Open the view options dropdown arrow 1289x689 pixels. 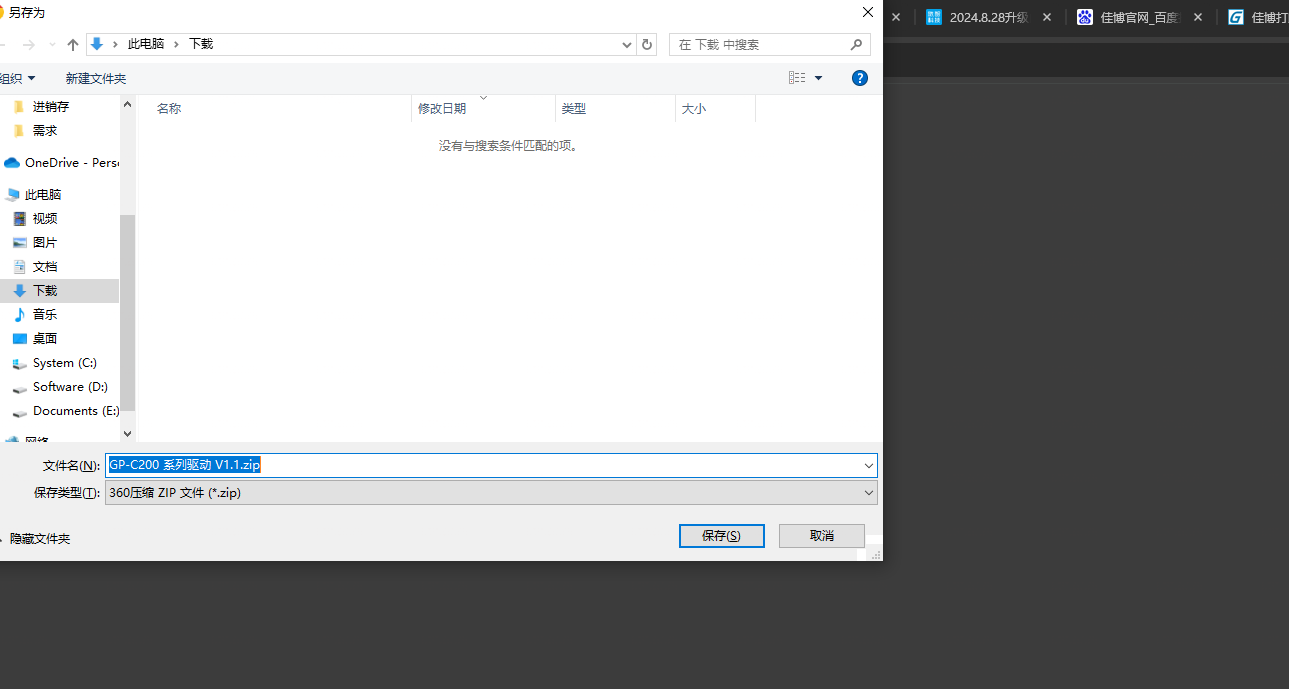[x=819, y=78]
